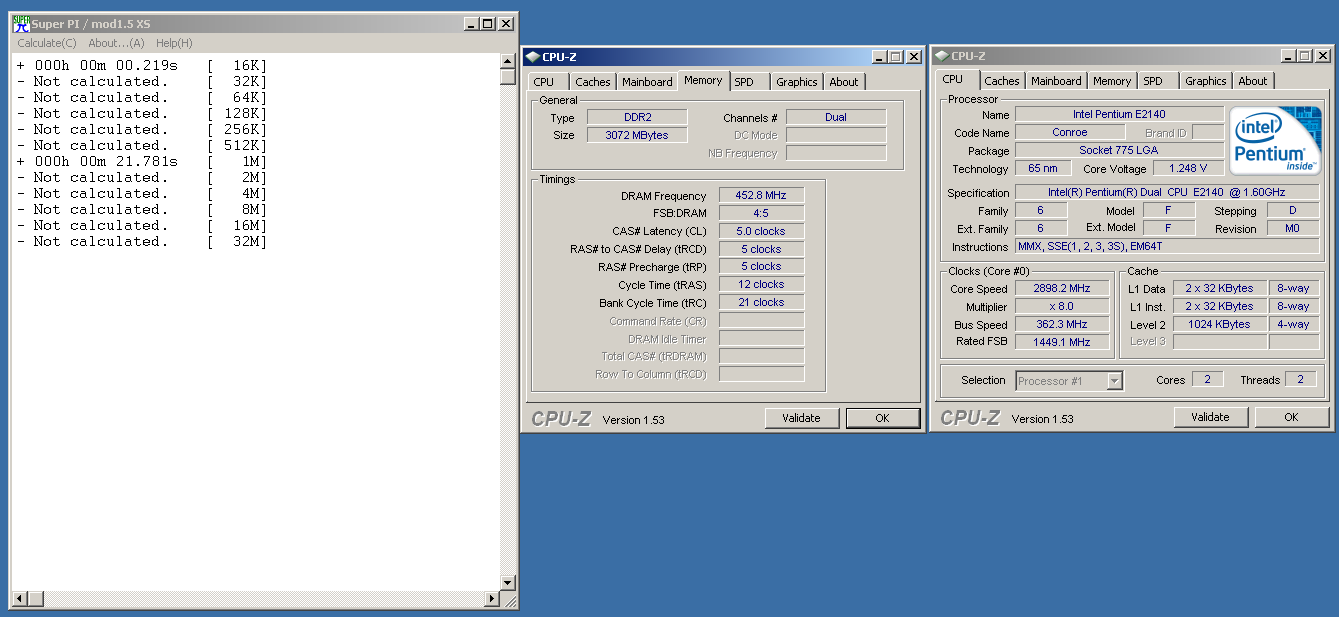Close the Super PI window
Screen dimensions: 1339x617
tap(506, 24)
